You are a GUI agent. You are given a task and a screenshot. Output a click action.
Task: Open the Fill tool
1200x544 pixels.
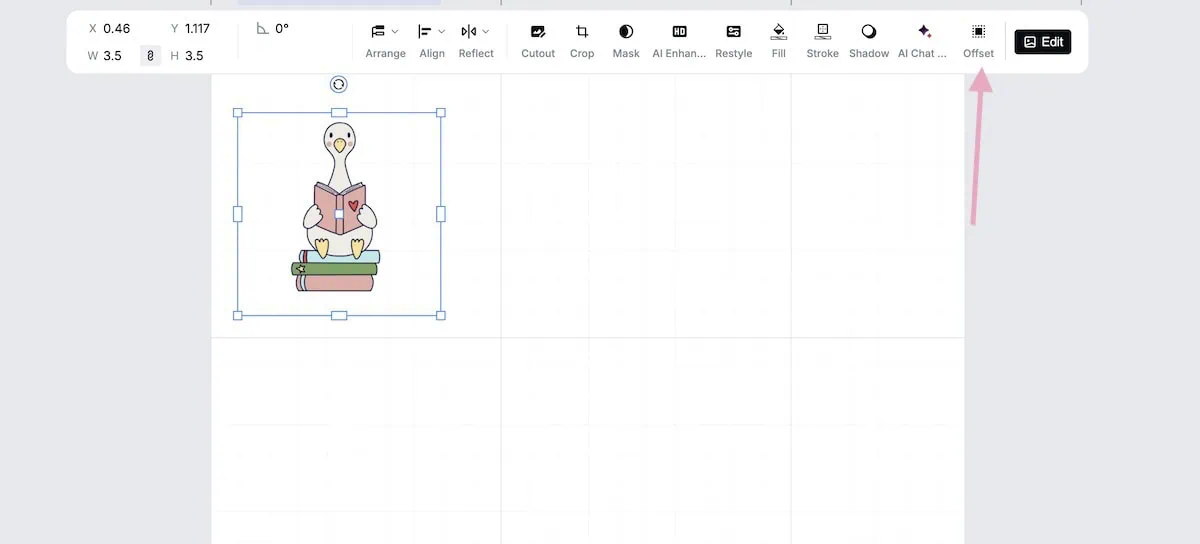(x=779, y=41)
